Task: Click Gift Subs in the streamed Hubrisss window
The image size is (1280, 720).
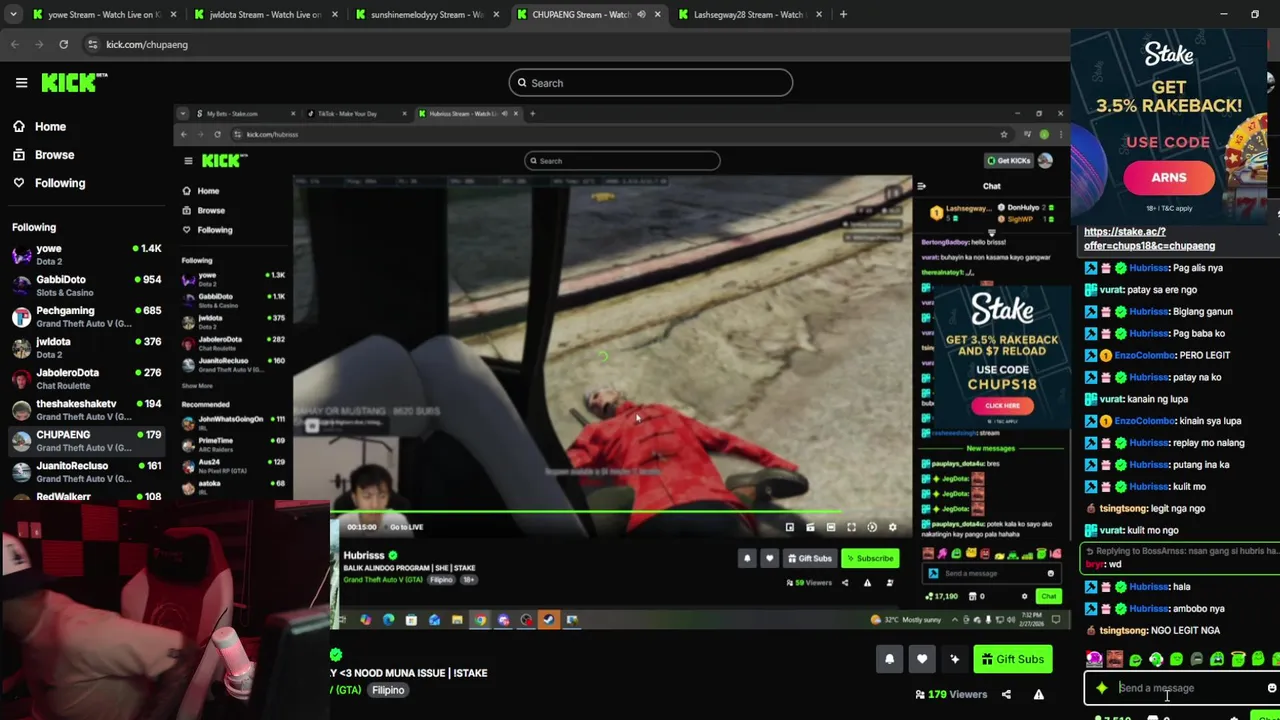Action: click(x=810, y=558)
